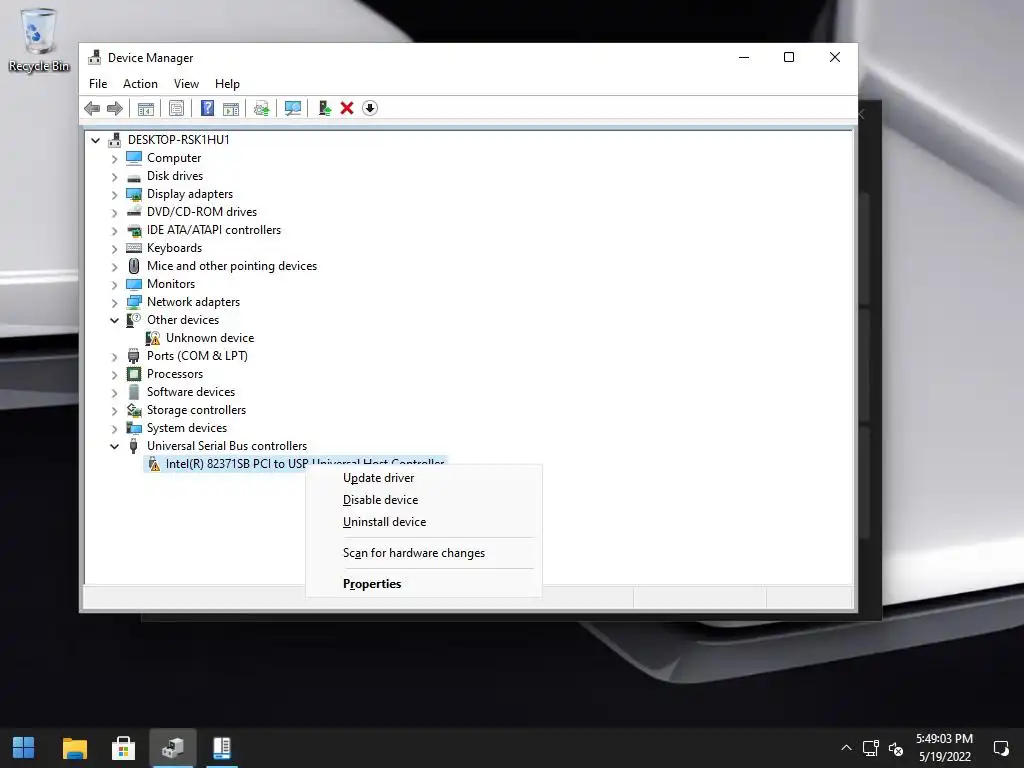Select the DVD/CD-ROM drives label
The width and height of the screenshot is (1024, 768).
(202, 212)
